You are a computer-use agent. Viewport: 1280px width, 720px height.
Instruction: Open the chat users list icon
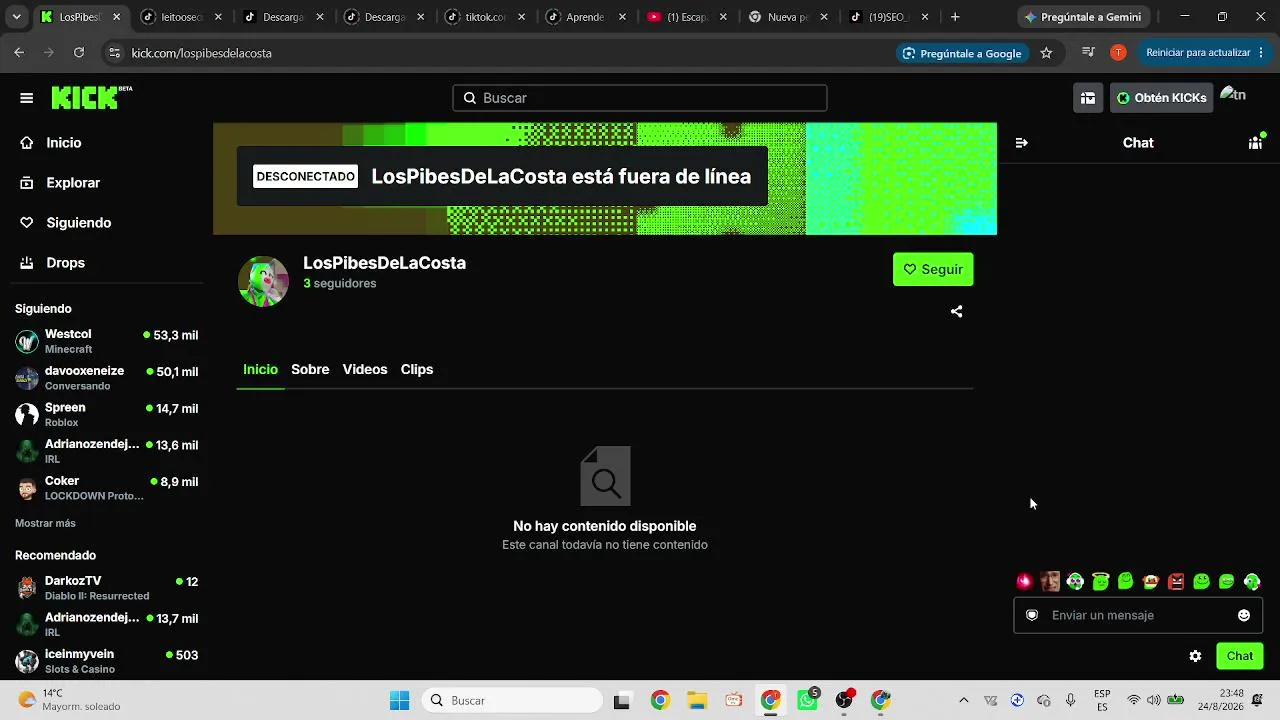(1255, 143)
